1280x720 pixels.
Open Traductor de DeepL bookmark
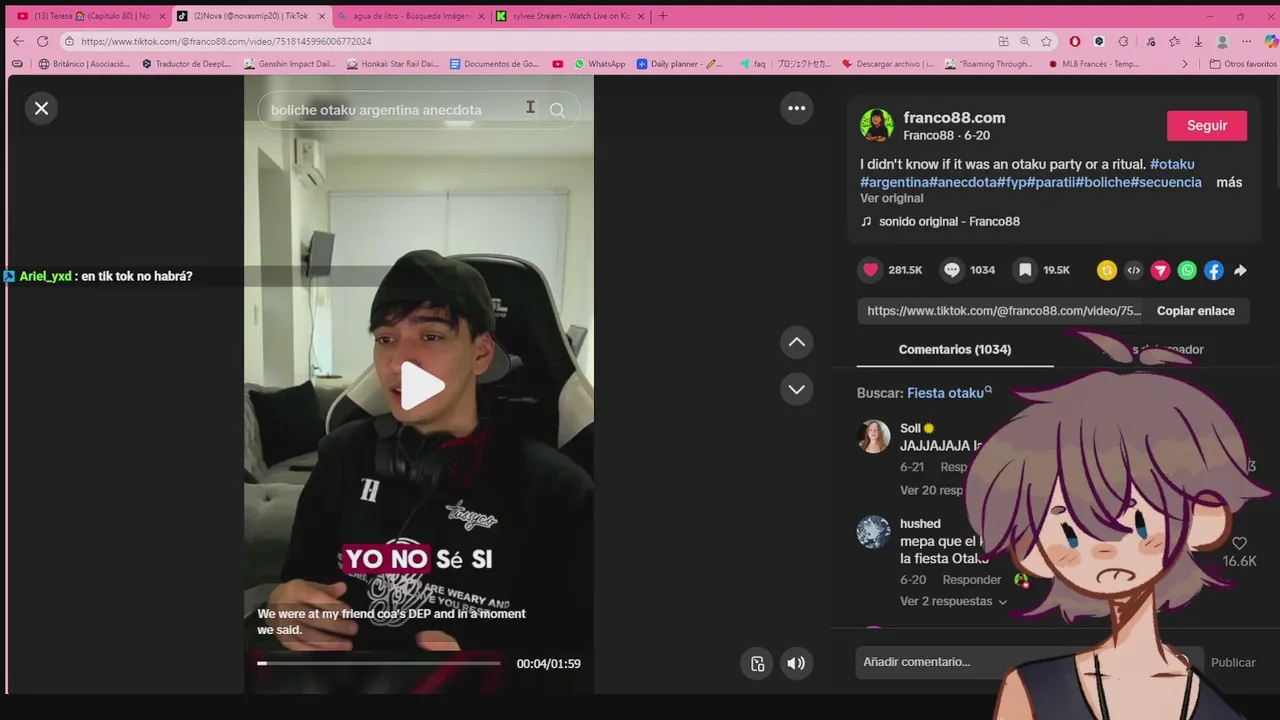click(x=186, y=64)
